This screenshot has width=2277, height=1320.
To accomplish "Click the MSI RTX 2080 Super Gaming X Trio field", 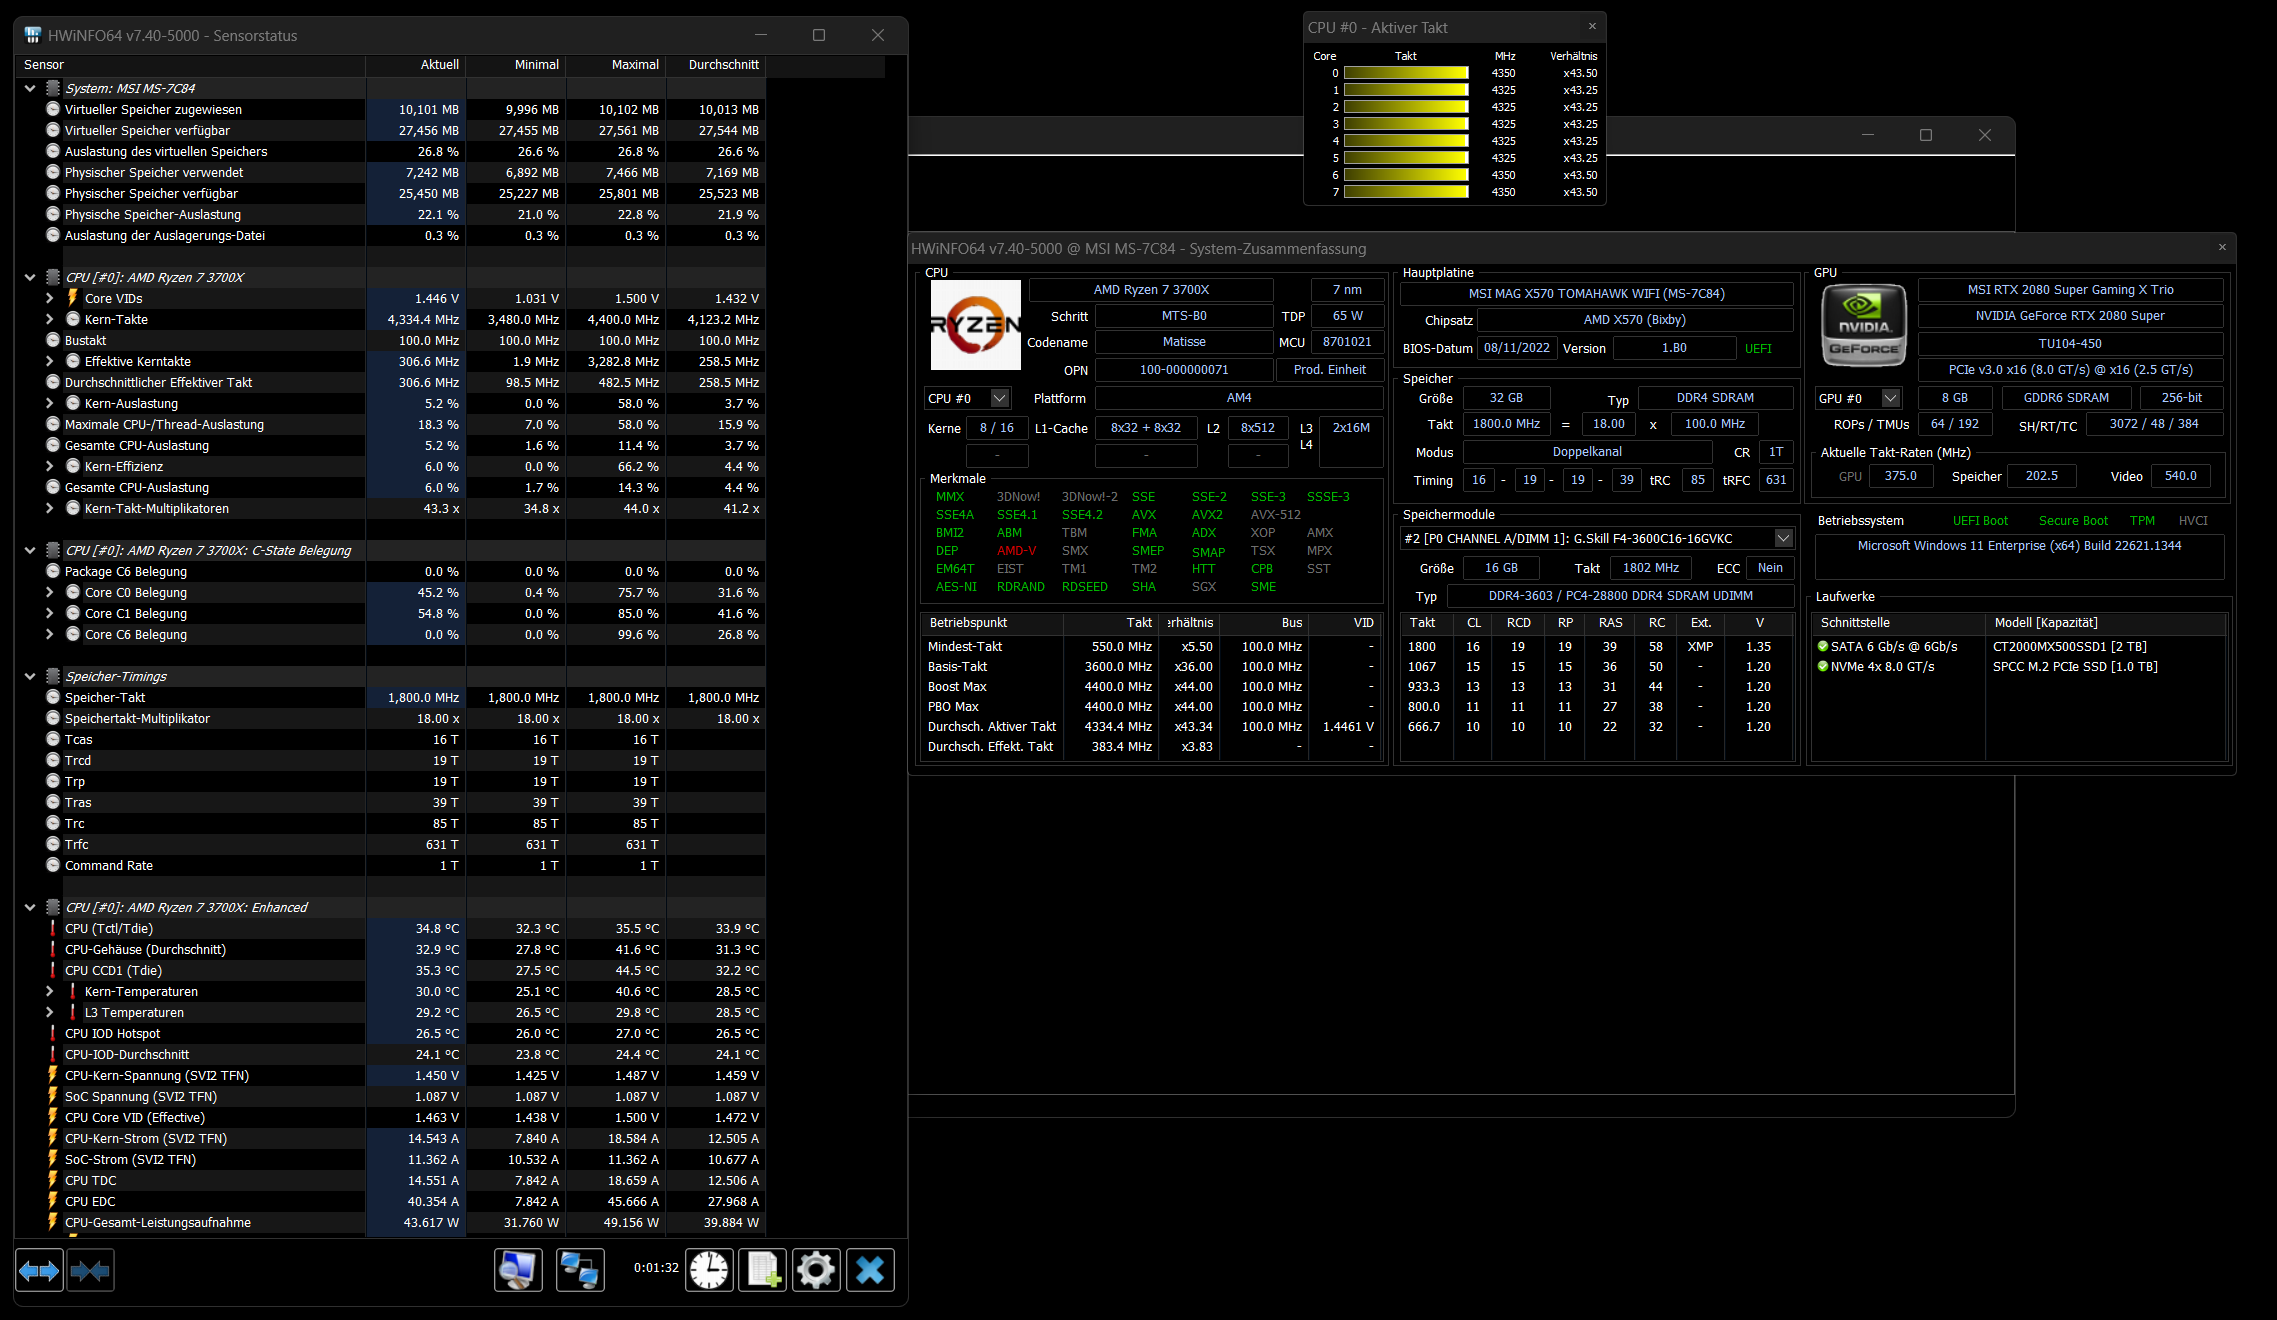I will [x=2070, y=290].
